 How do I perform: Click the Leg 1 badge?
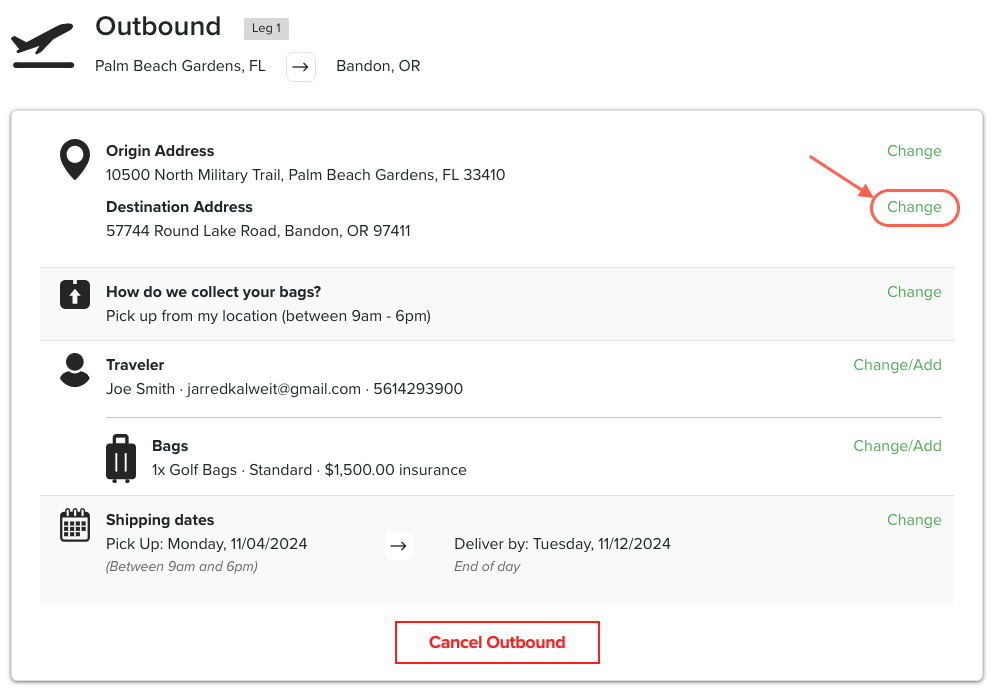pyautogui.click(x=266, y=29)
